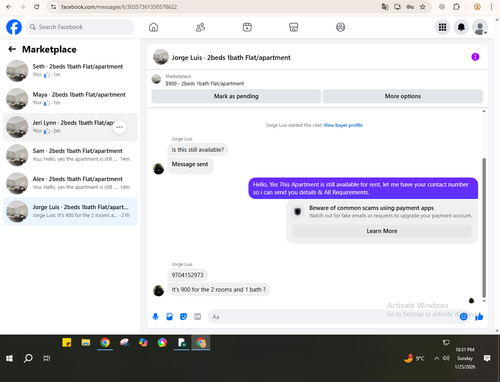Follow the View buyer profile link
This screenshot has width=500, height=382.
click(343, 125)
